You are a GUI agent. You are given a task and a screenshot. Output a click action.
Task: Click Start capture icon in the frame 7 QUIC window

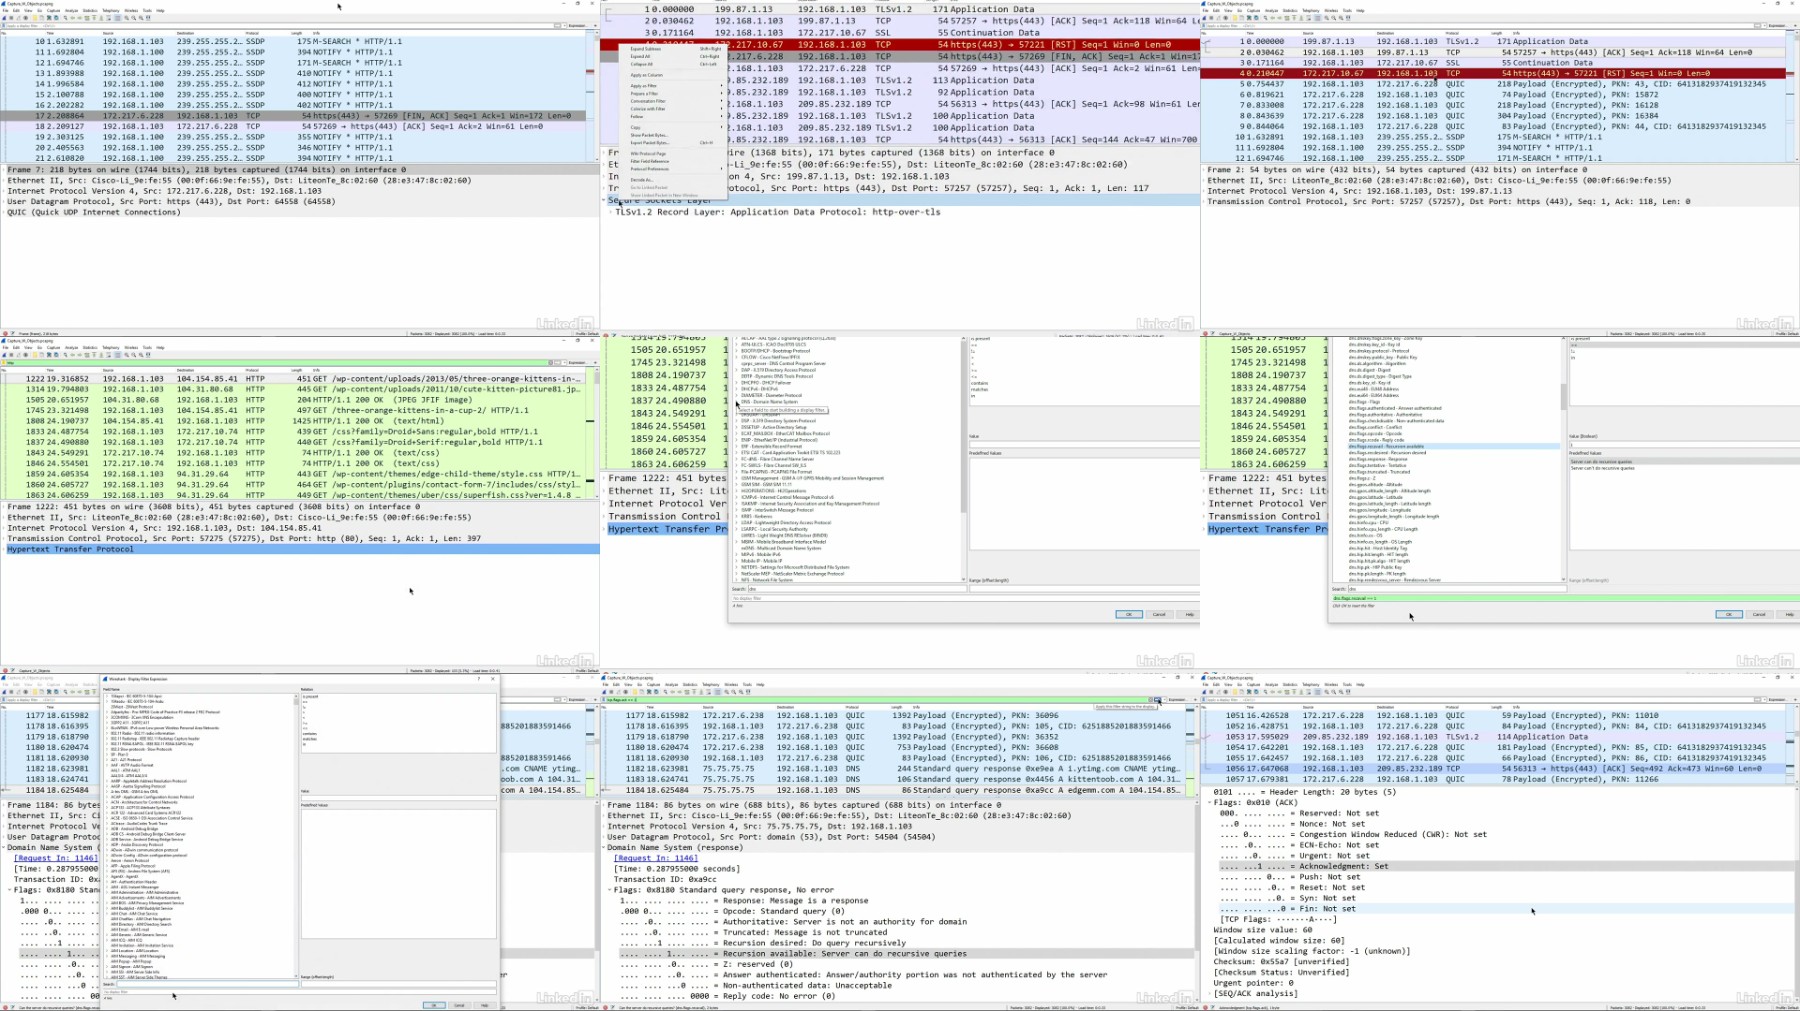(4, 17)
